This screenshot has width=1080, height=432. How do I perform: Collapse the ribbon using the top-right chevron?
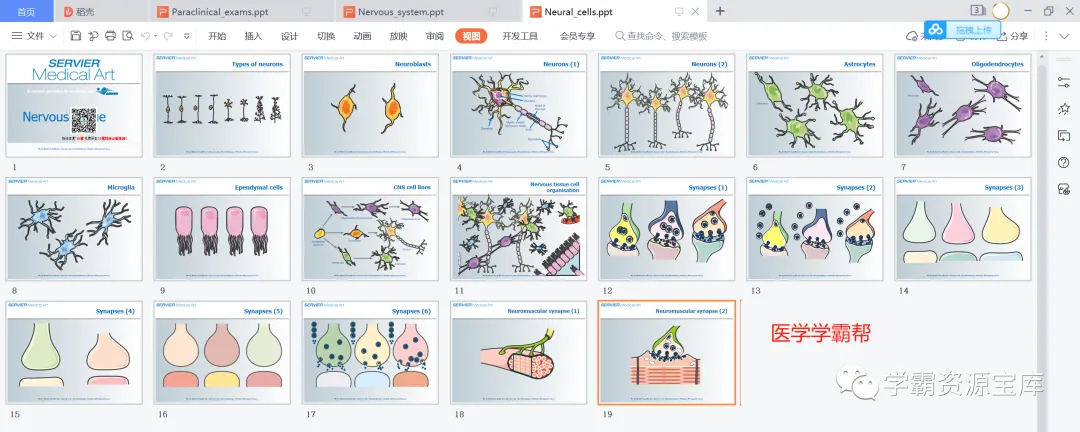click(x=1065, y=36)
